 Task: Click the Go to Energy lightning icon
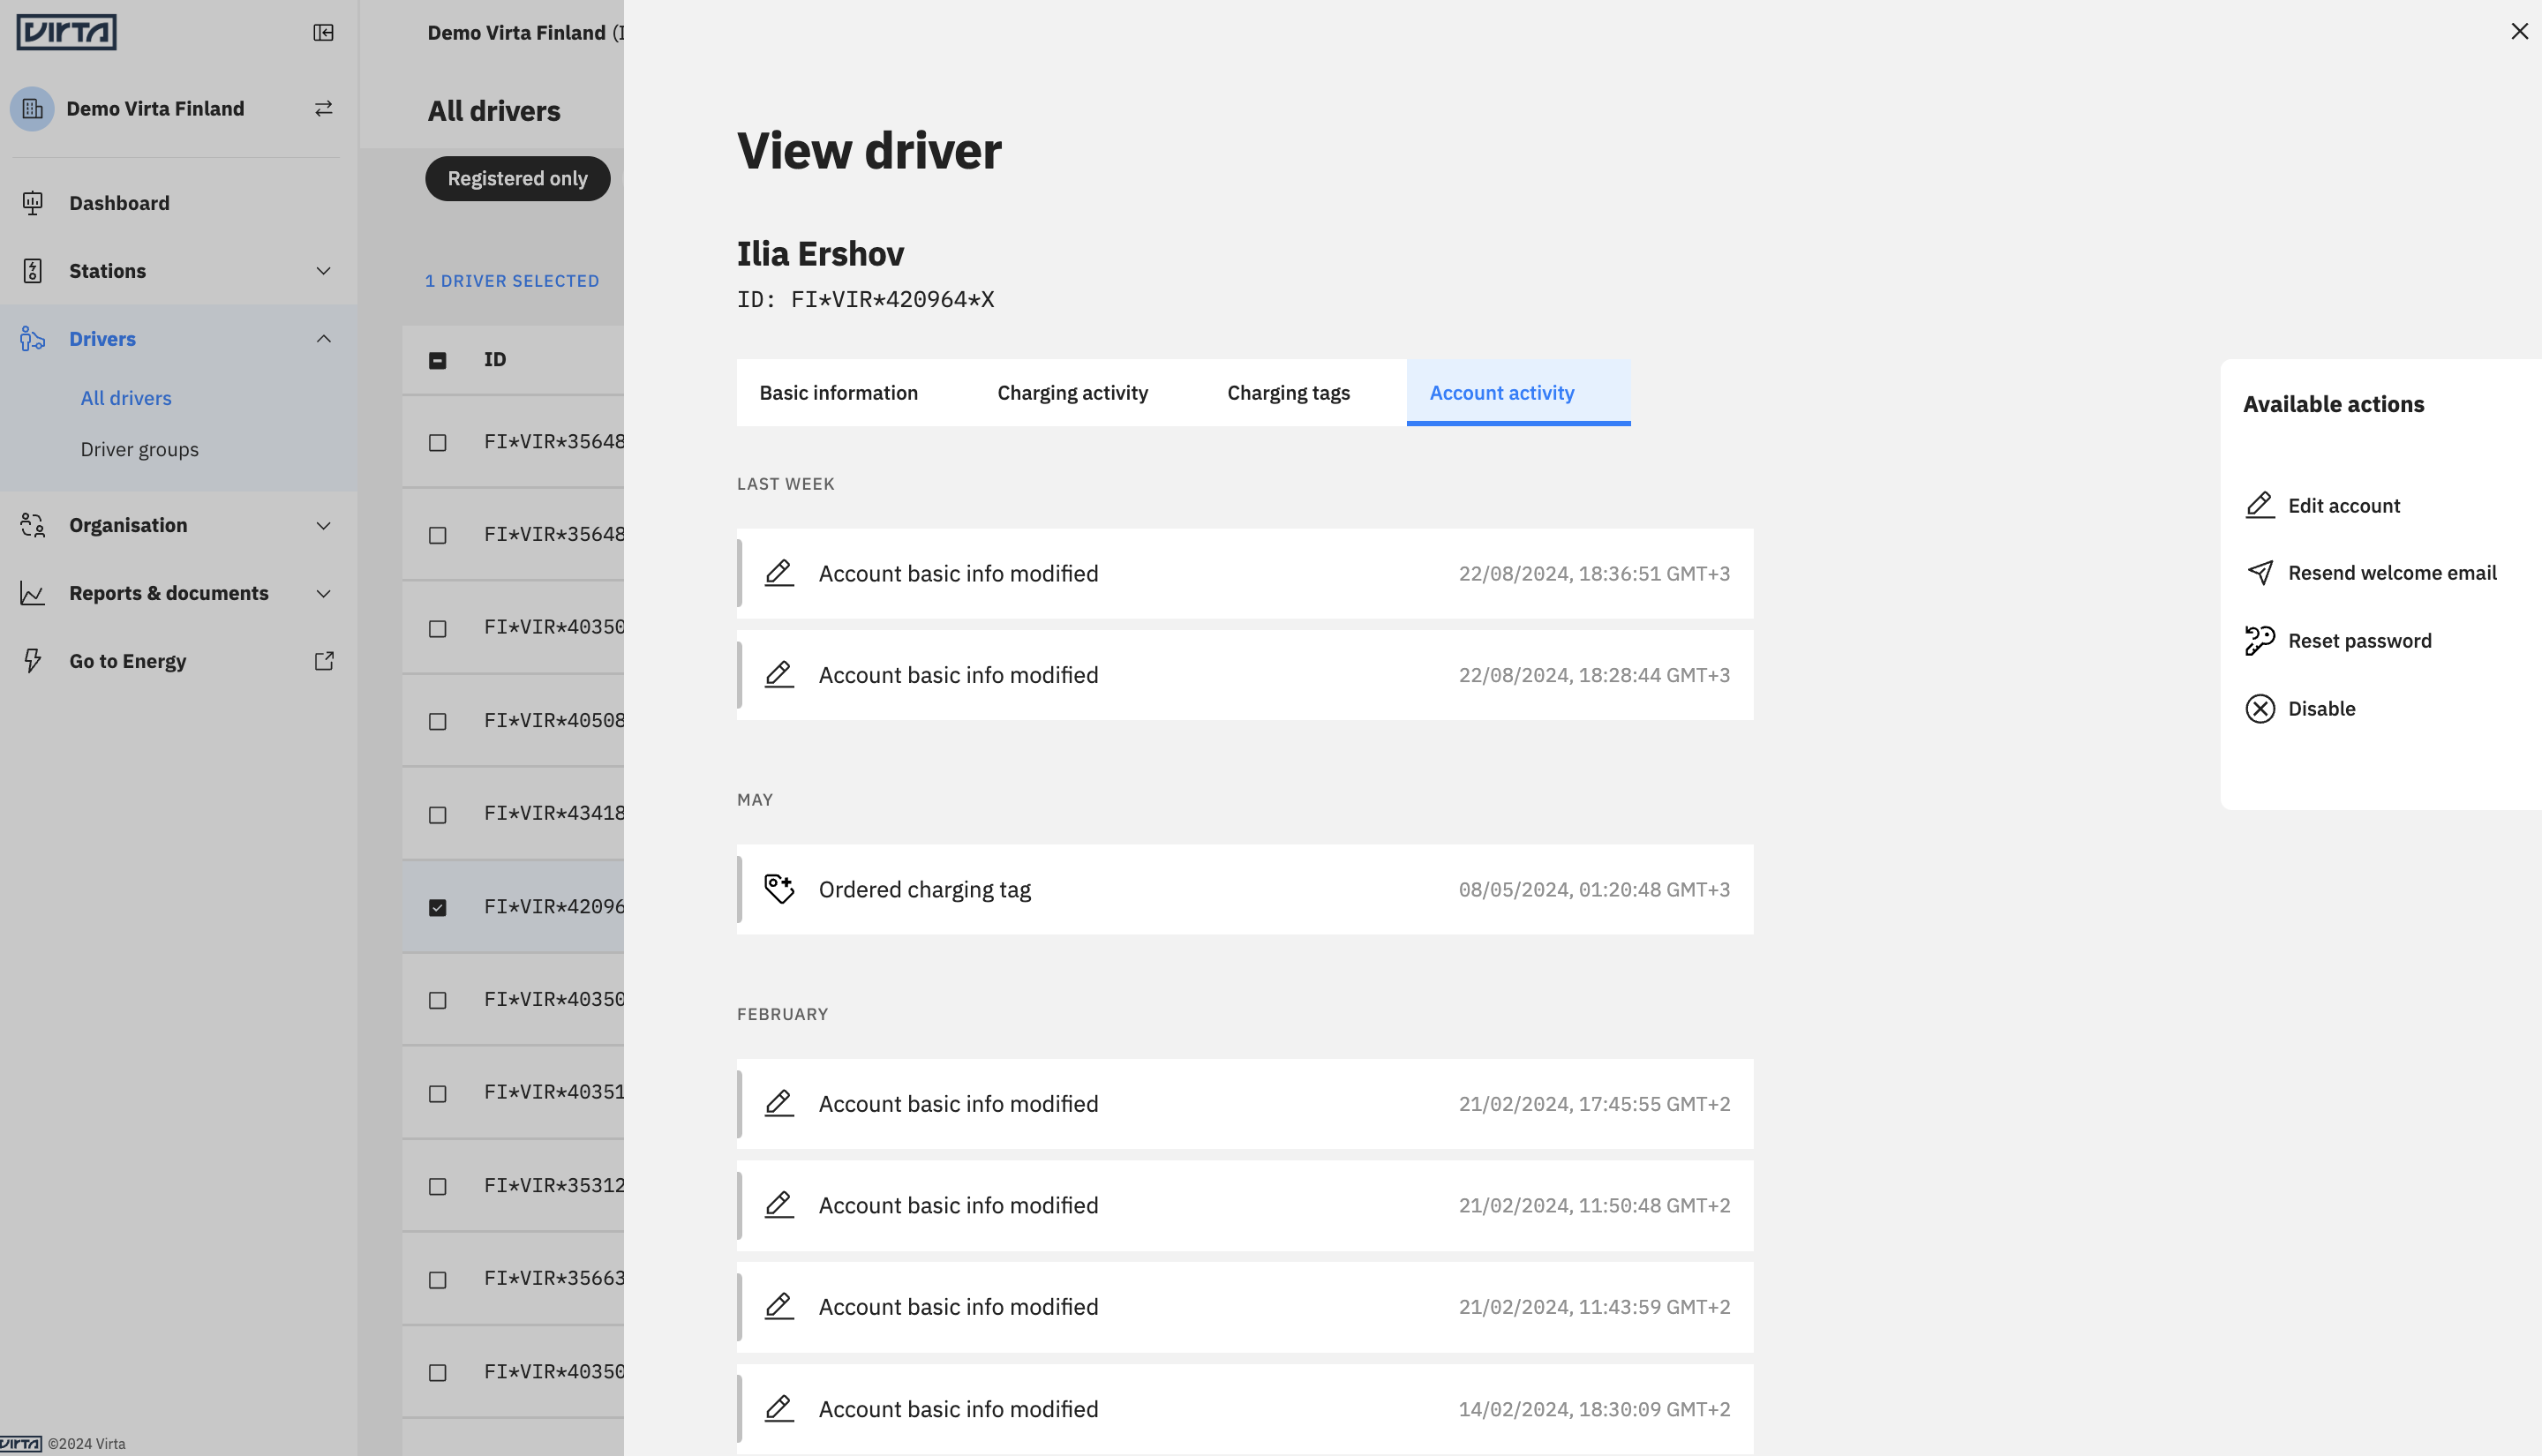click(32, 661)
